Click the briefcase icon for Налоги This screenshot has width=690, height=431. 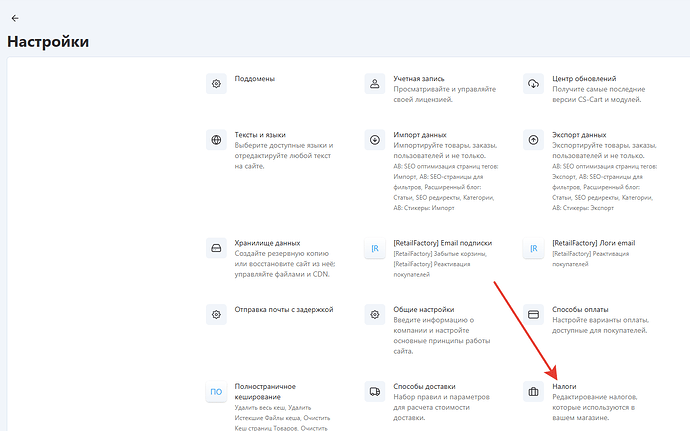point(533,392)
